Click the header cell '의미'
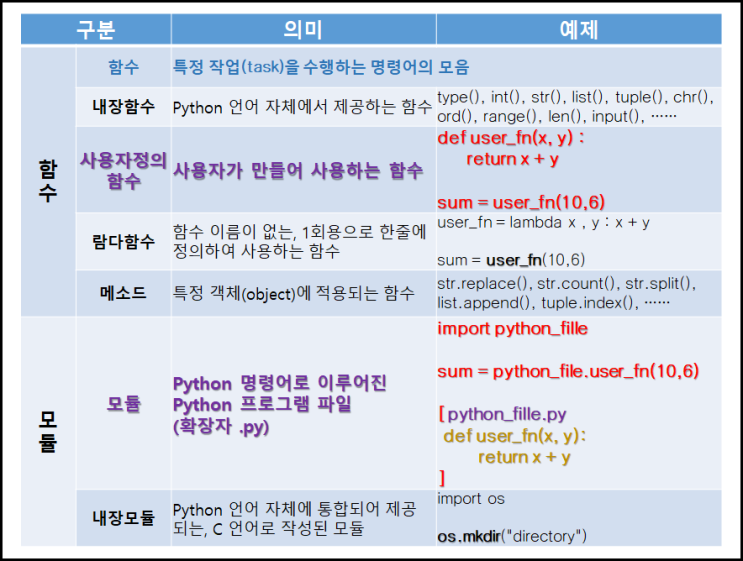The height and width of the screenshot is (561, 743). tap(303, 29)
